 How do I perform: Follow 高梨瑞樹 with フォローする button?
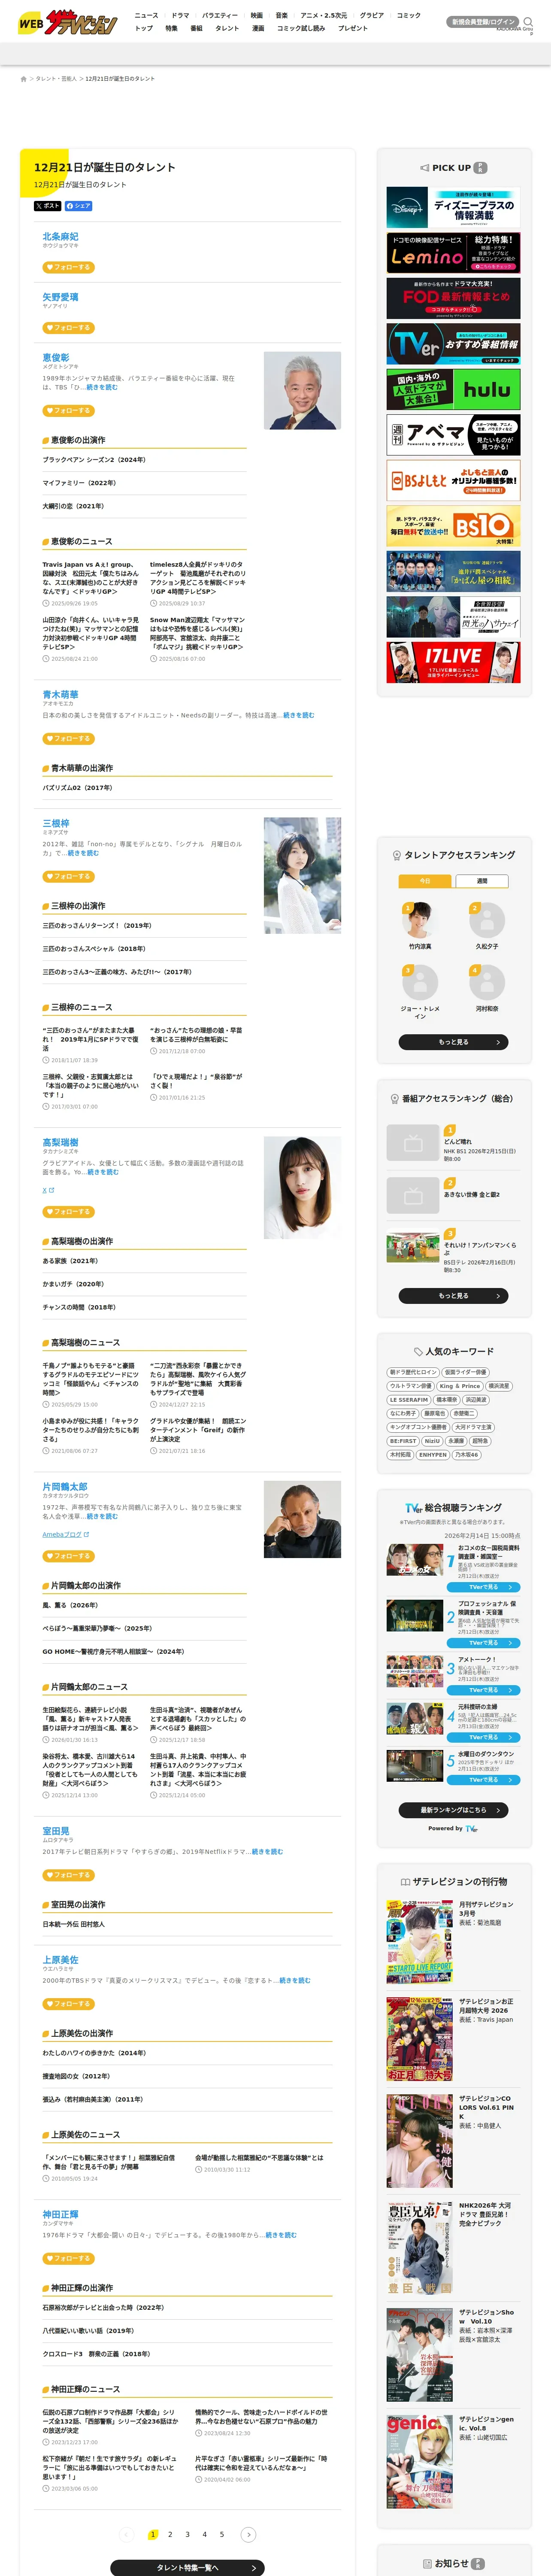[x=69, y=1211]
